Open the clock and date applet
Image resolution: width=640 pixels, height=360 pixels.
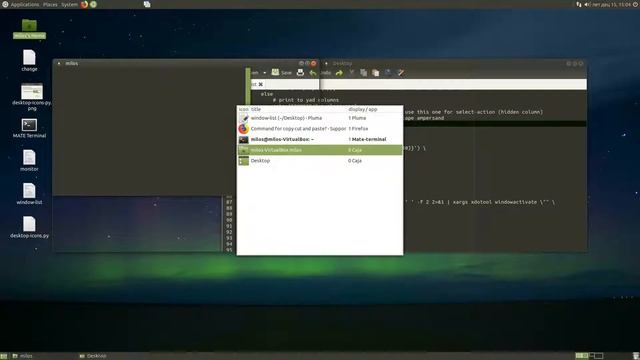(611, 4)
